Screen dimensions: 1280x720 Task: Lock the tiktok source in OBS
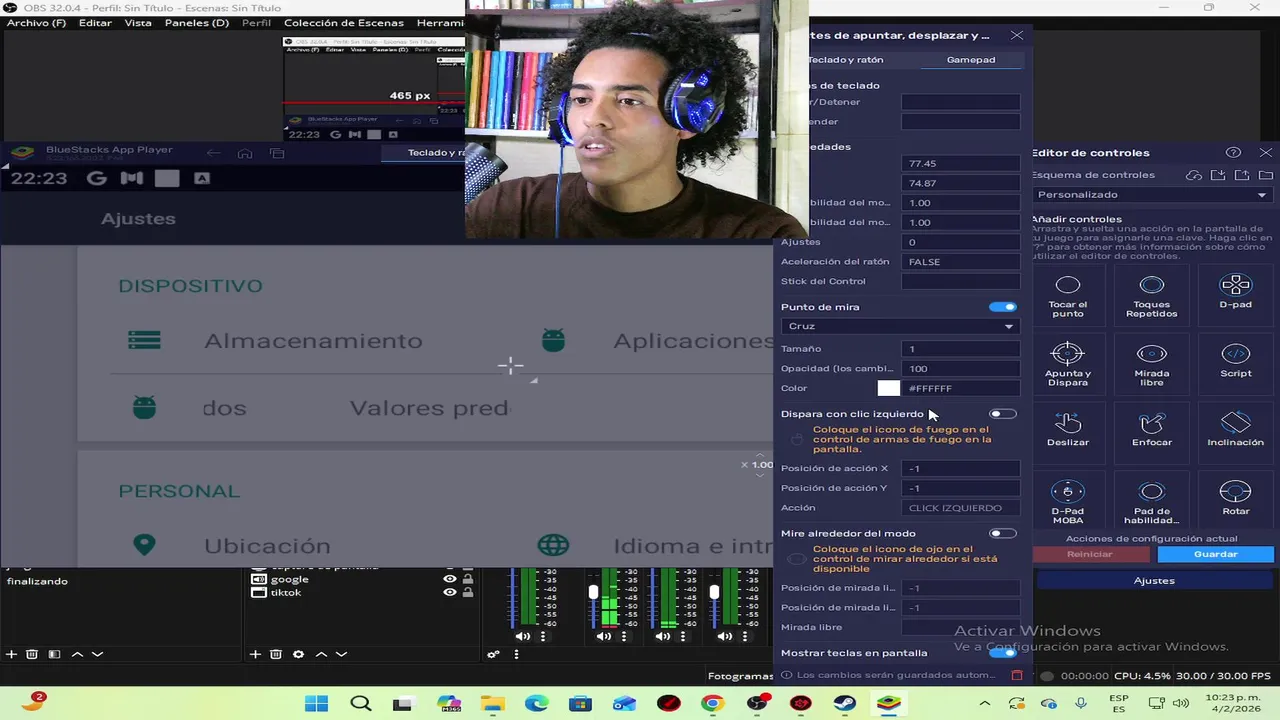468,592
